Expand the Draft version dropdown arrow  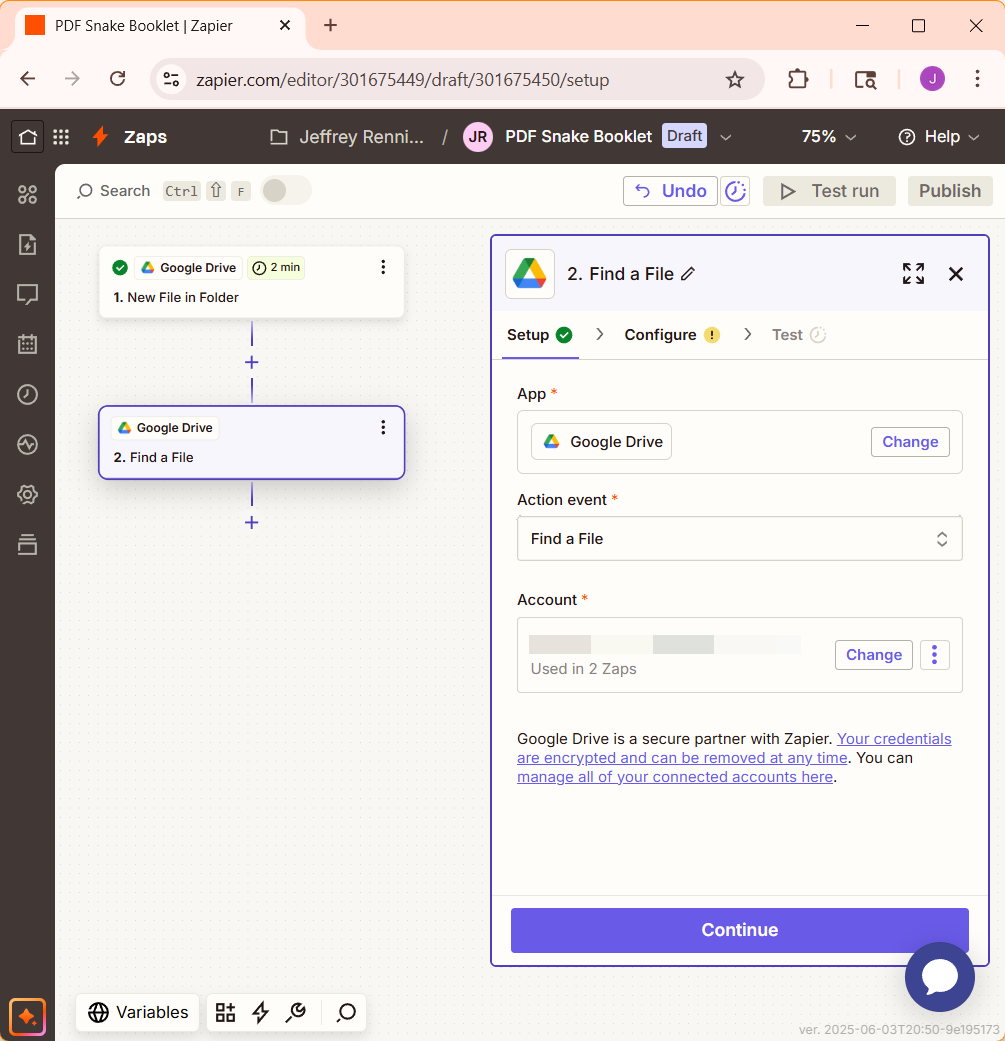pyautogui.click(x=726, y=137)
